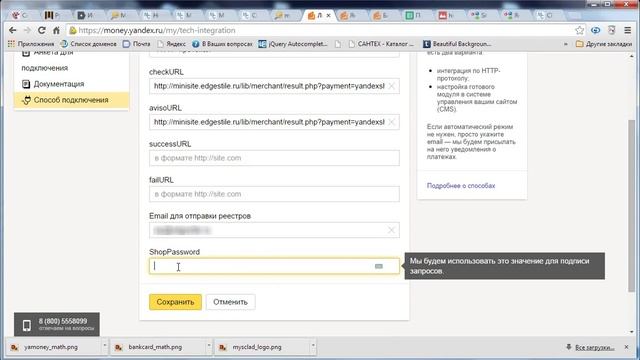The width and height of the screenshot is (640, 360).
Task: Bookmark this page with the star icon
Action: (580, 30)
